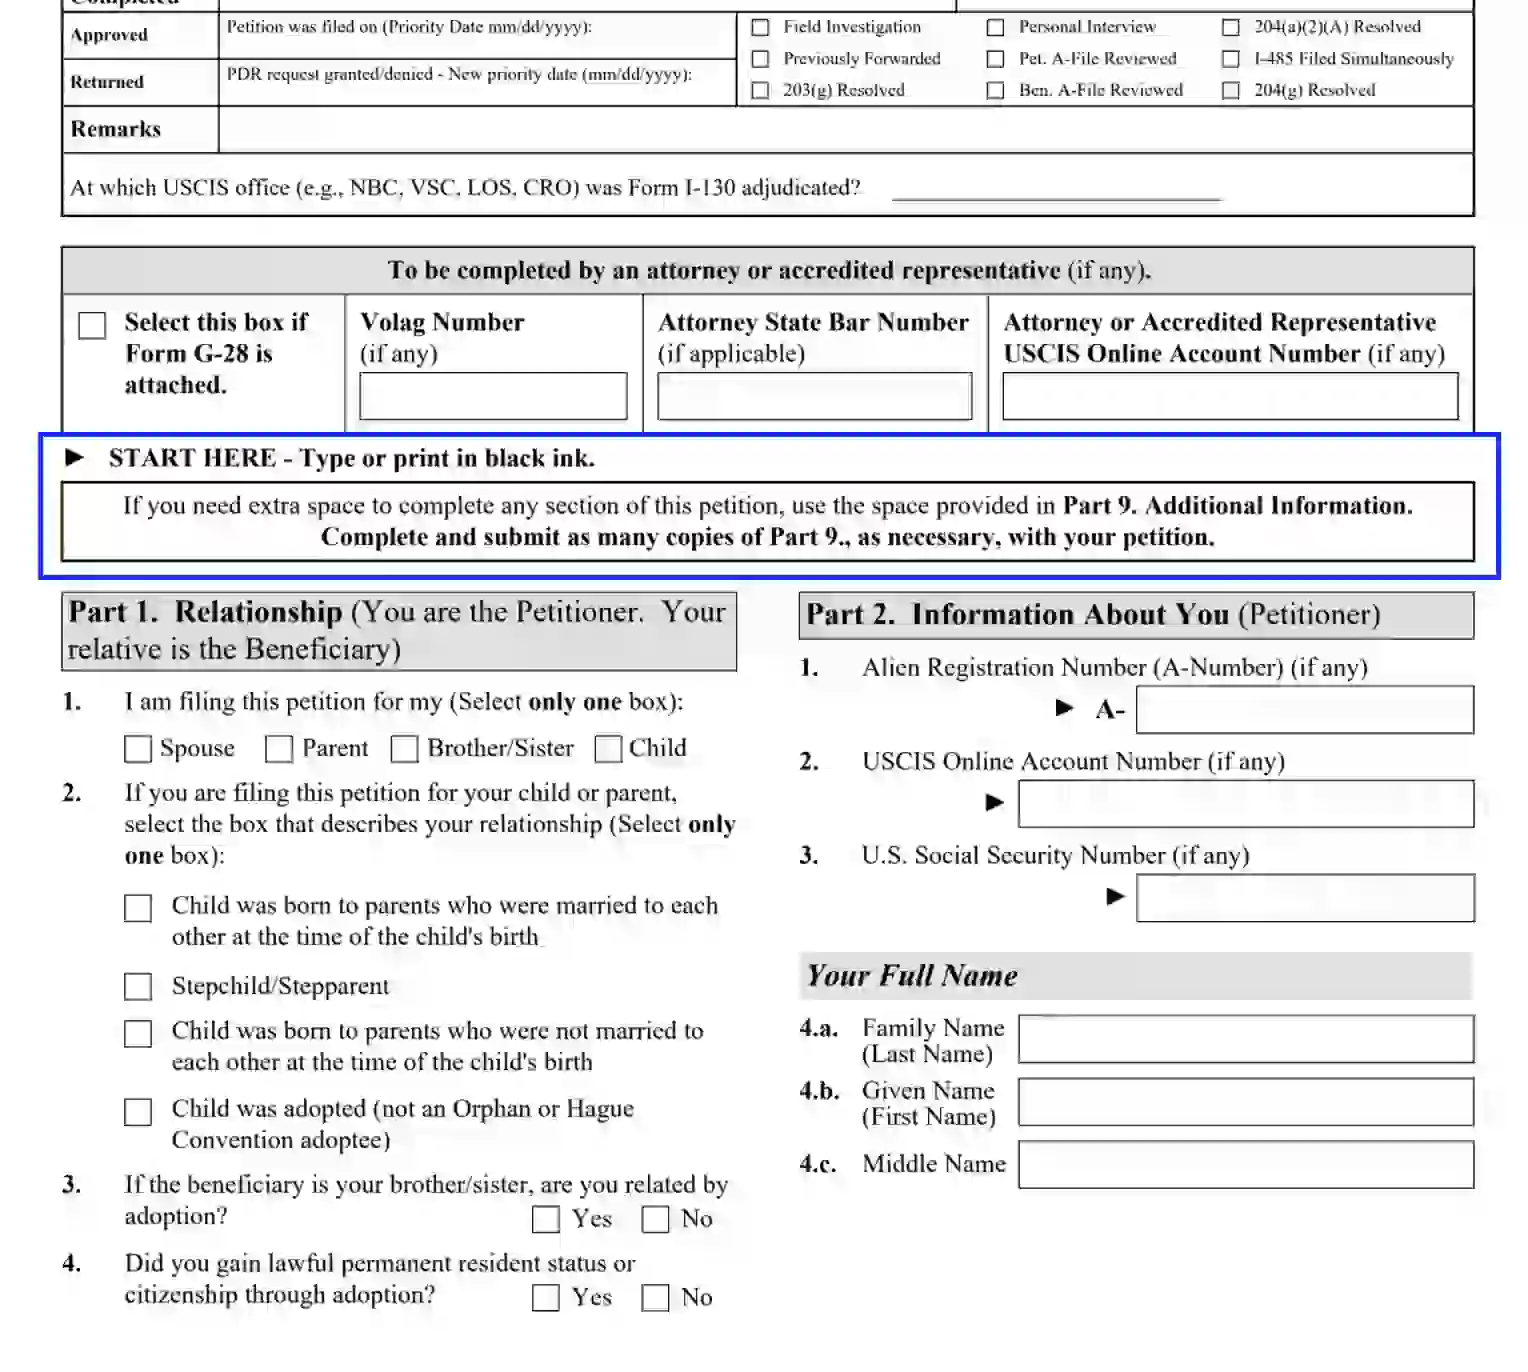Click the Remarks entry area
The image size is (1528, 1372).
tap(846, 130)
